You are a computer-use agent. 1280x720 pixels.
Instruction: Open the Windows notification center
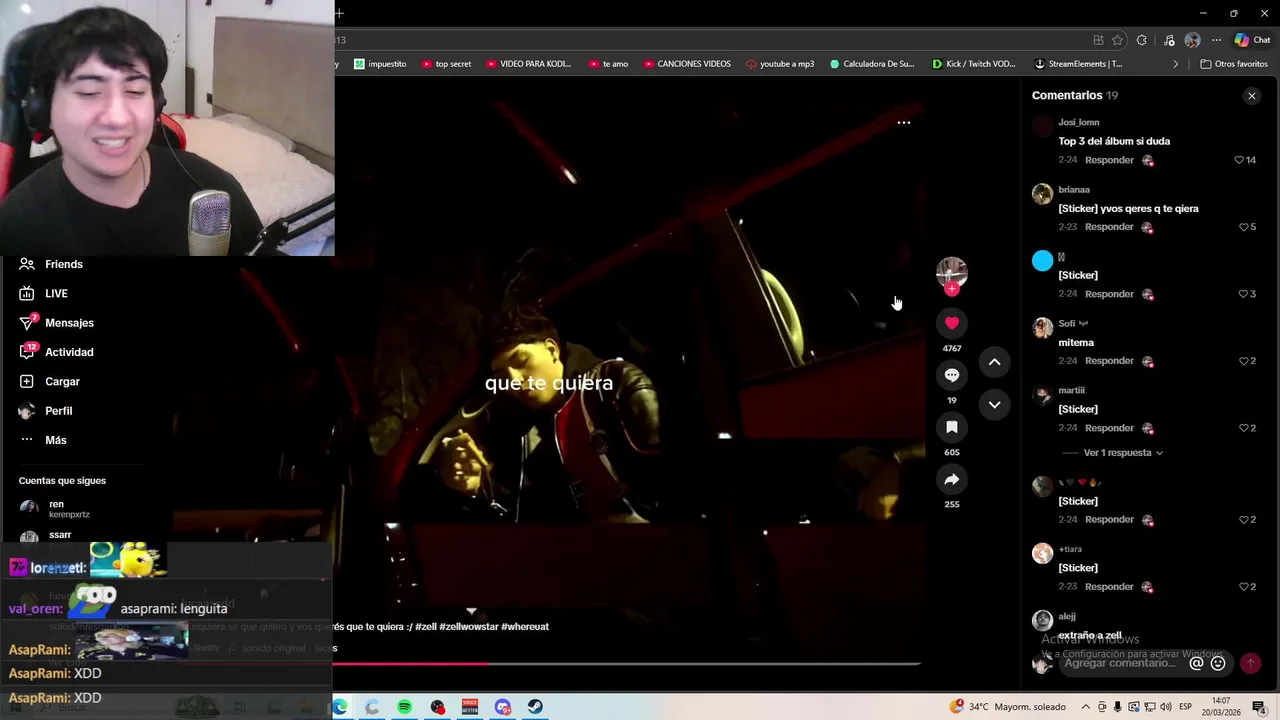pos(1260,707)
